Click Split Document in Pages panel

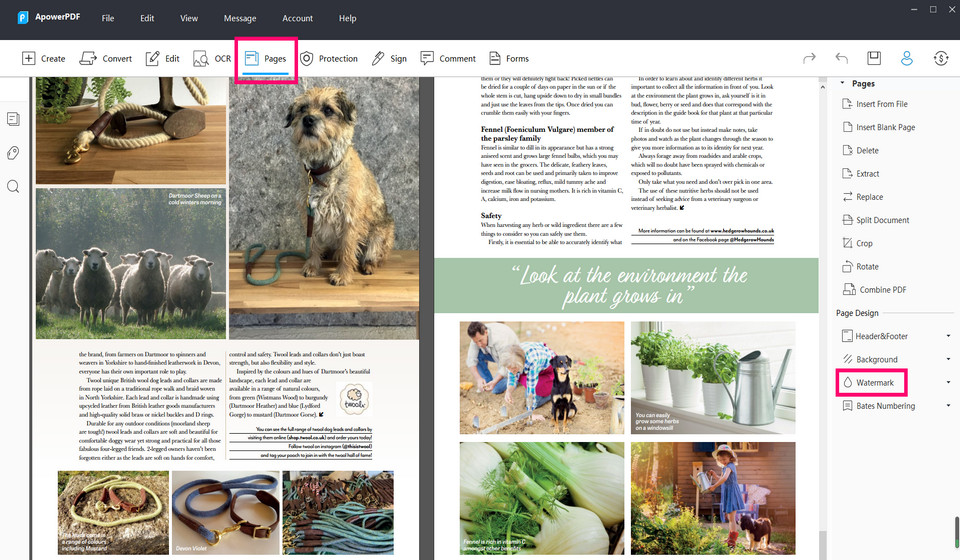pyautogui.click(x=882, y=220)
